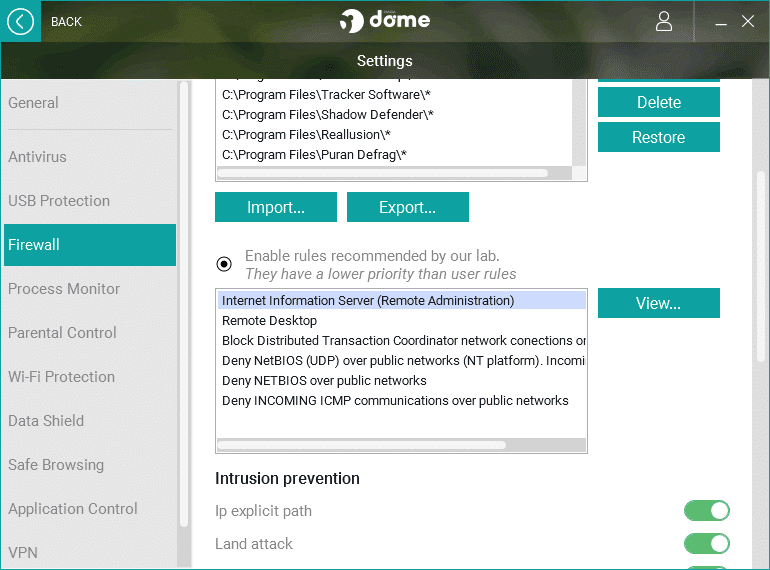
Task: Click vertical scrollbar of program paths list
Action: point(579,123)
